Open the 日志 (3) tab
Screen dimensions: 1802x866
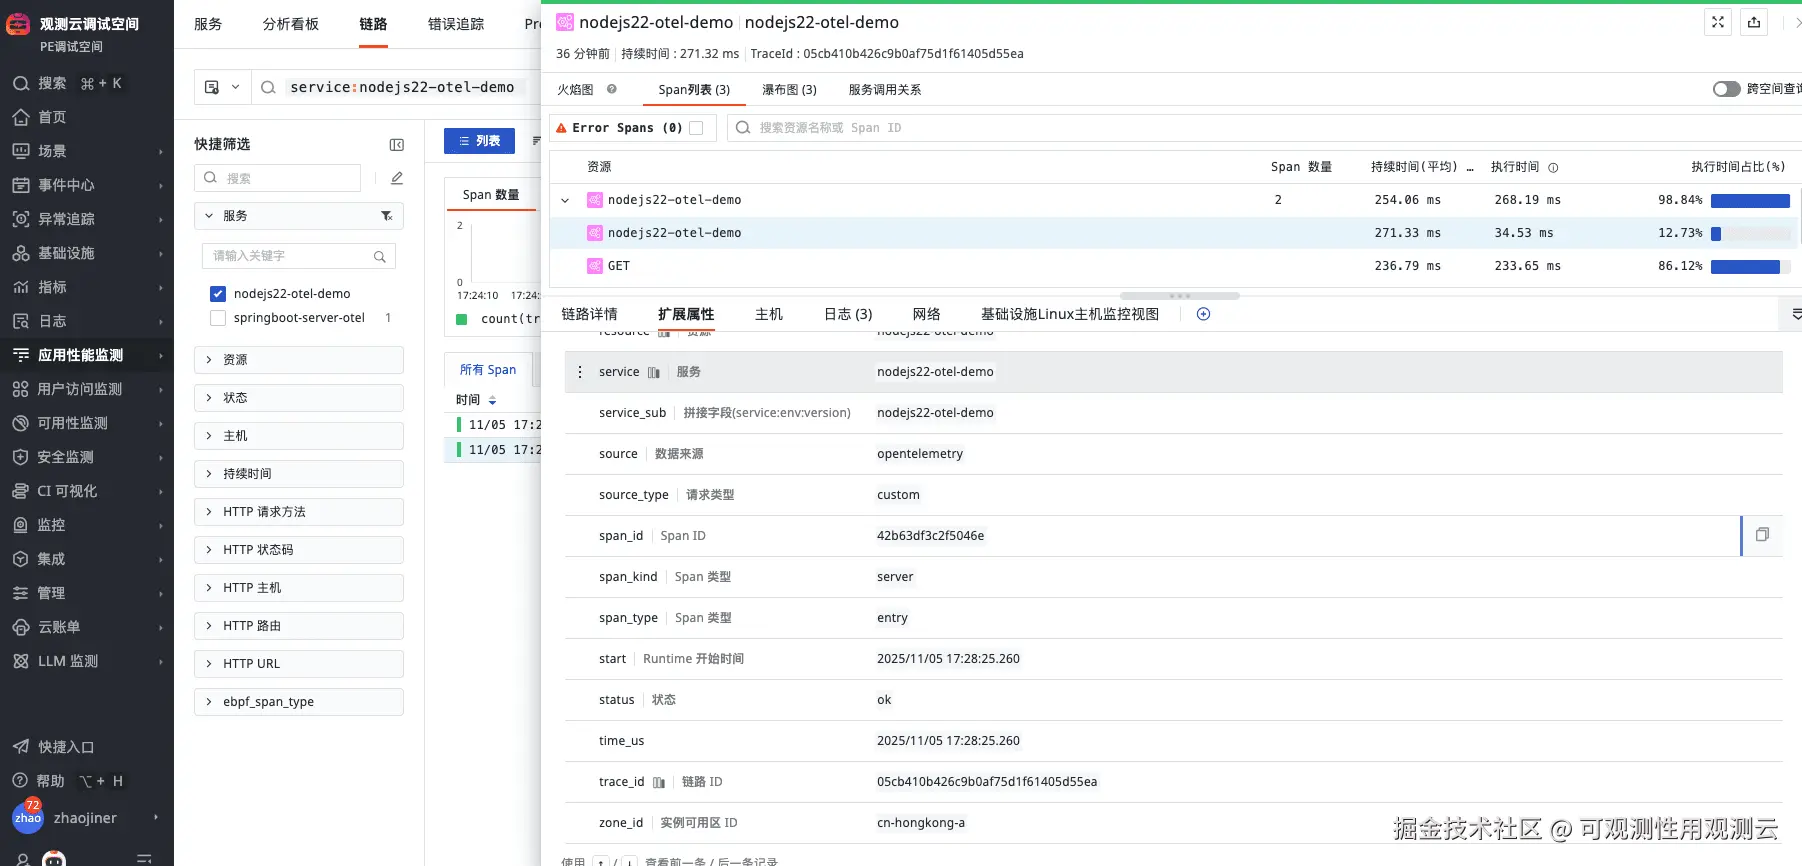pyautogui.click(x=847, y=314)
